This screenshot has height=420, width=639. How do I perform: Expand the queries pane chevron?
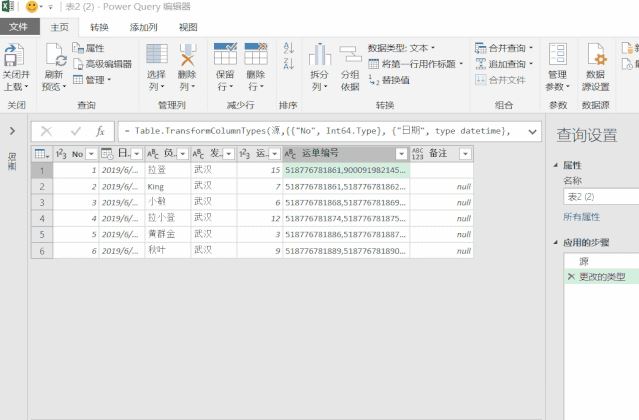(x=12, y=131)
